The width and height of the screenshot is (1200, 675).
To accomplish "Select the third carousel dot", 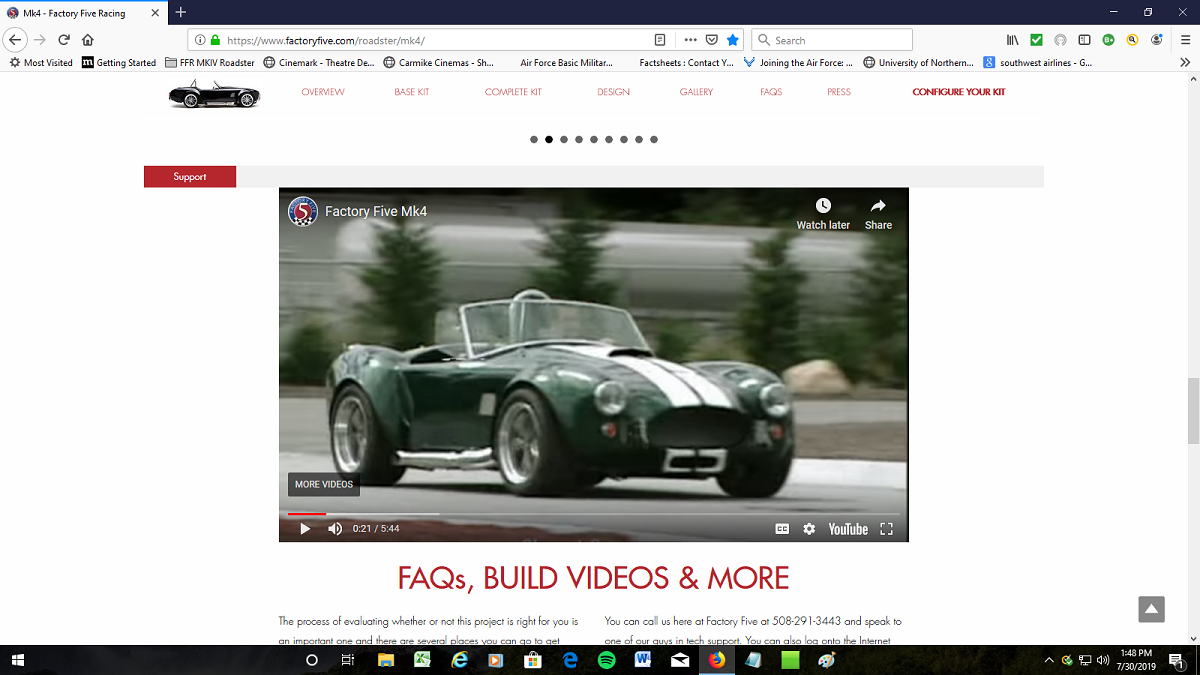I will click(x=564, y=140).
